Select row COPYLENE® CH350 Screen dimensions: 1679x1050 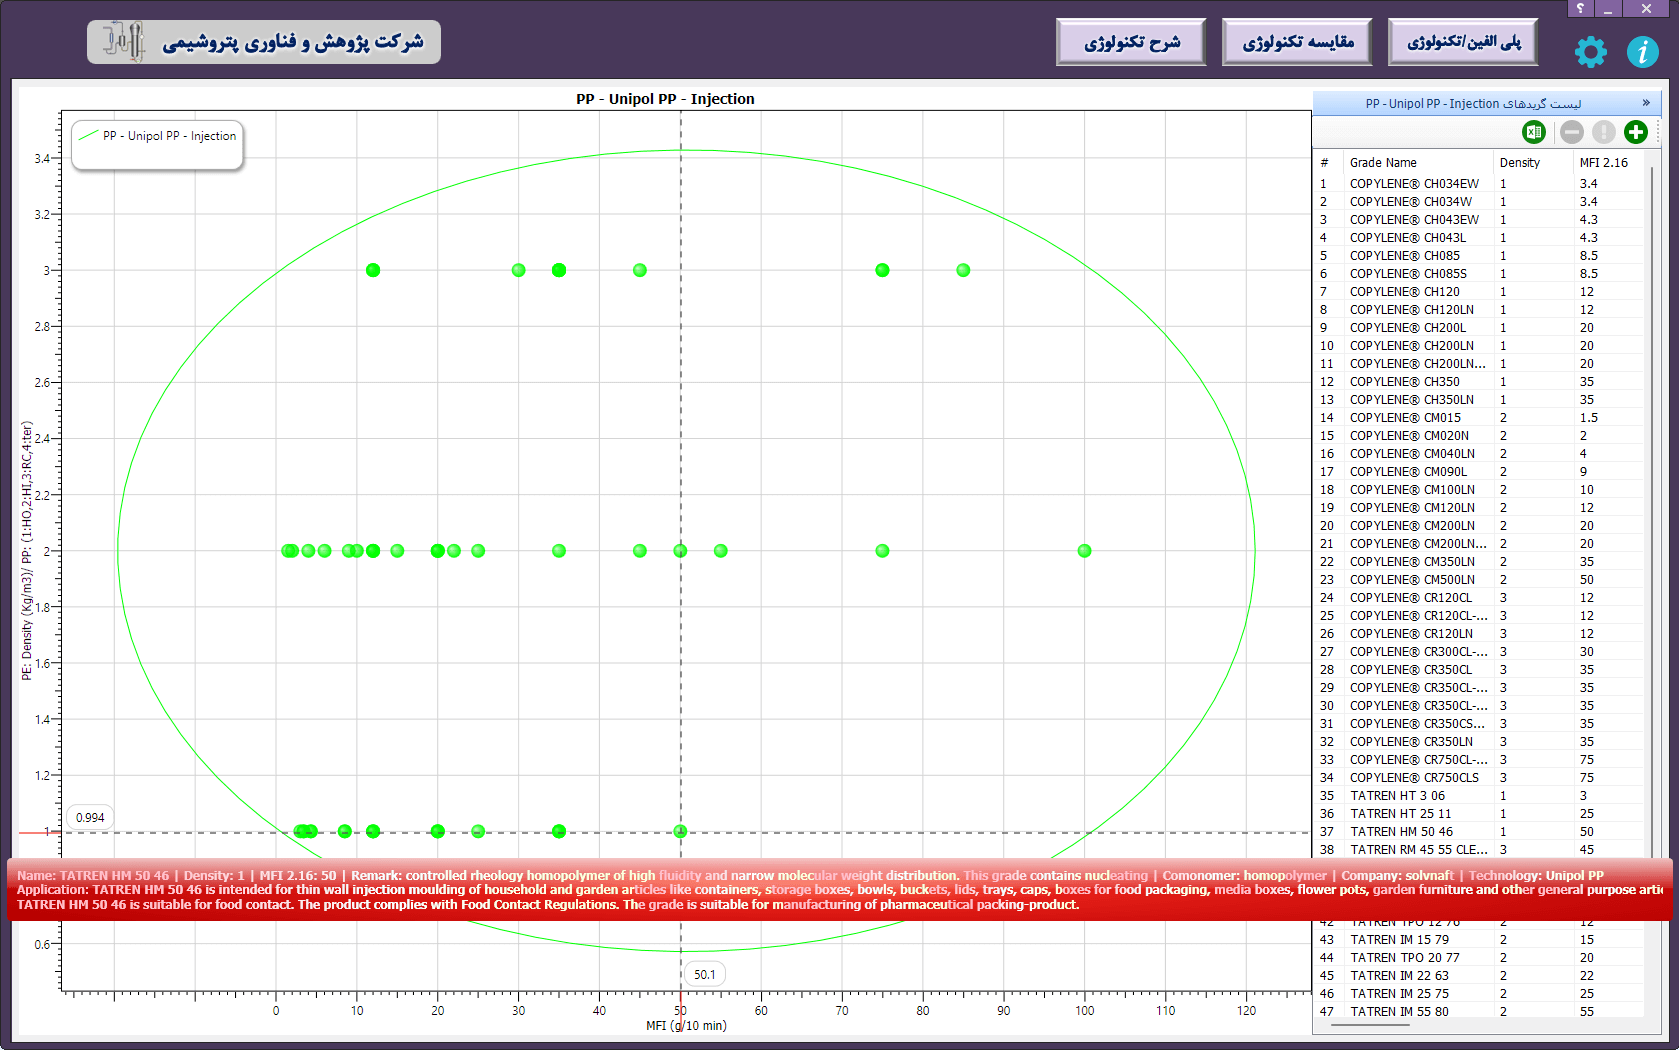[x=1478, y=382]
